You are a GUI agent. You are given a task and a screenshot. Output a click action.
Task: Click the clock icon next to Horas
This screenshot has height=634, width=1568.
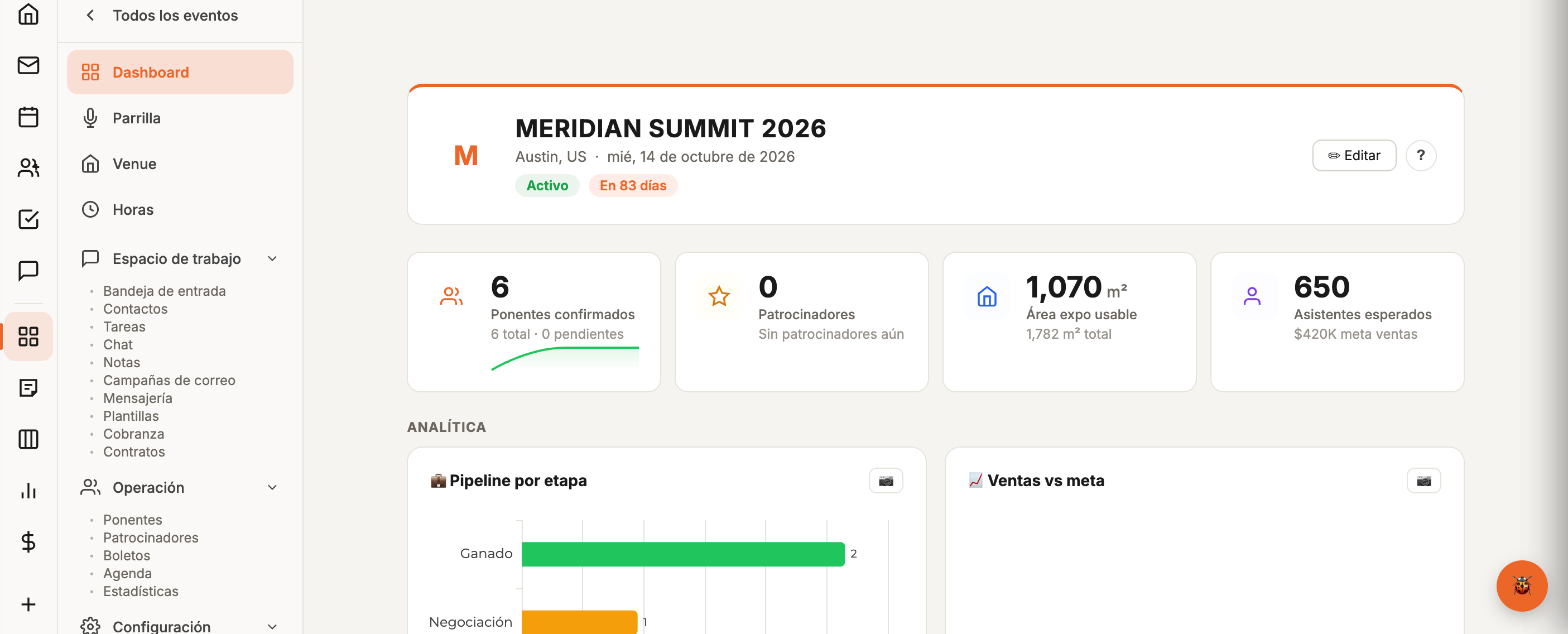pos(90,210)
